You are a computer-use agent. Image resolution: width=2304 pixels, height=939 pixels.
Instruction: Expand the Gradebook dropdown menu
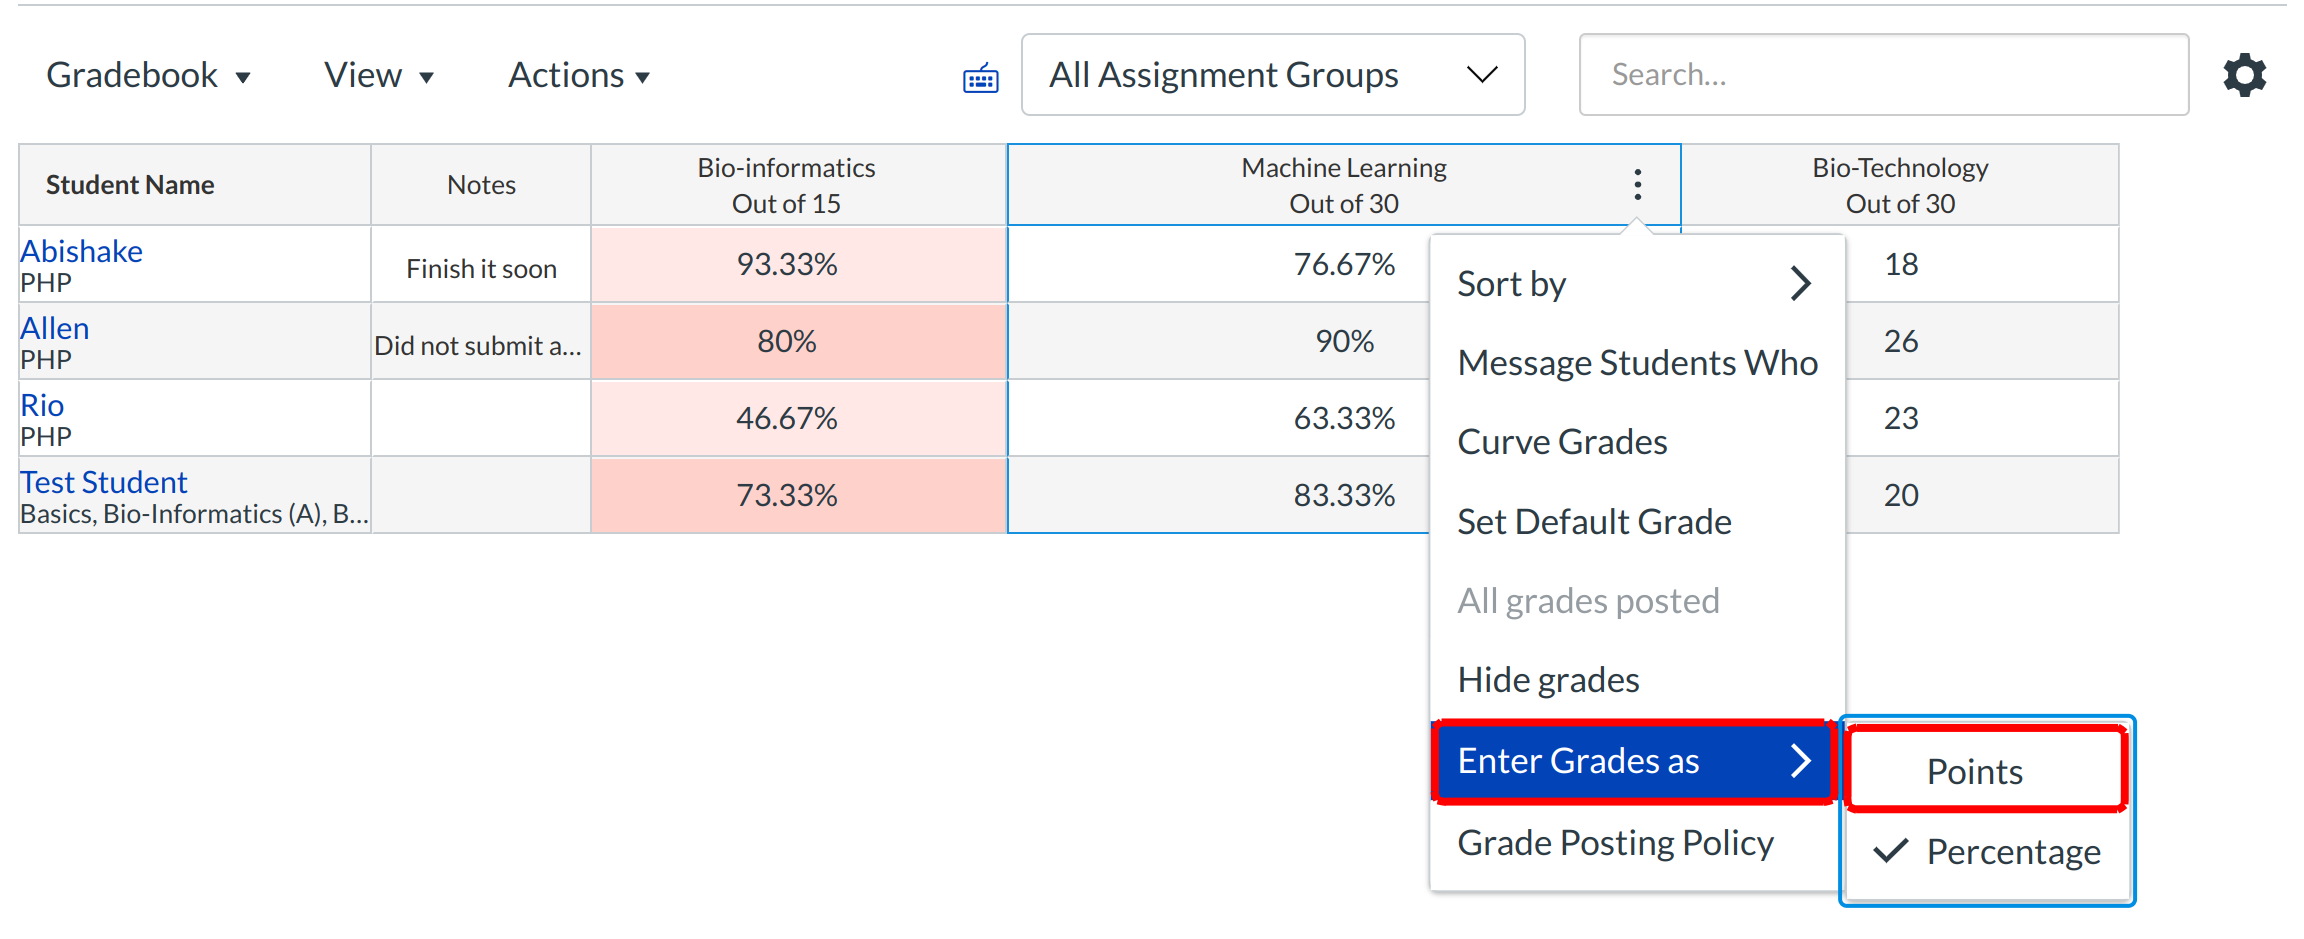pos(148,76)
